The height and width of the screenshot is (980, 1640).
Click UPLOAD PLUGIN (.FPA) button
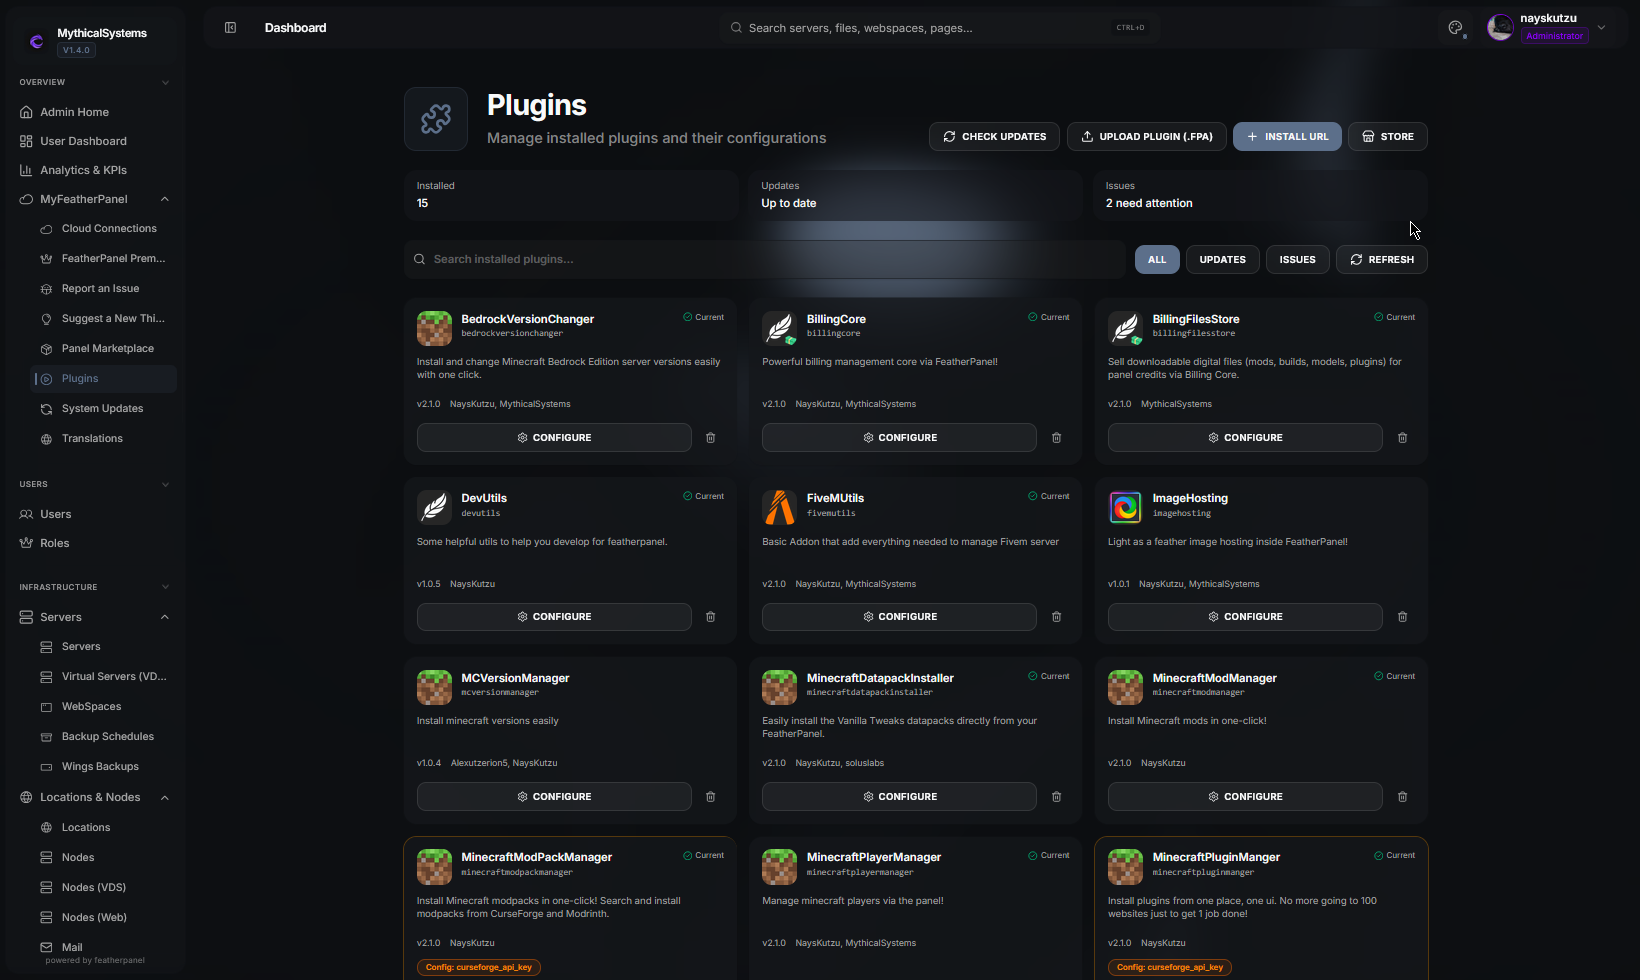pyautogui.click(x=1147, y=136)
